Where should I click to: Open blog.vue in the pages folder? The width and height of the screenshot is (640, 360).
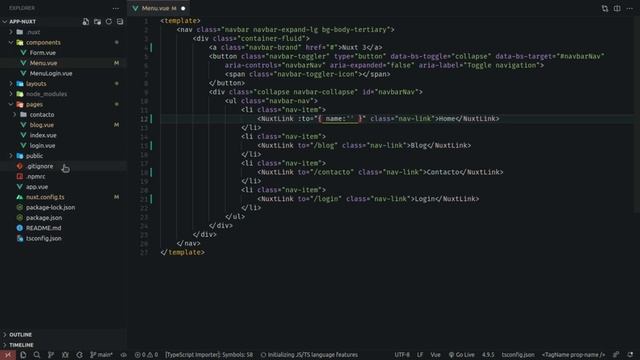(63, 125)
